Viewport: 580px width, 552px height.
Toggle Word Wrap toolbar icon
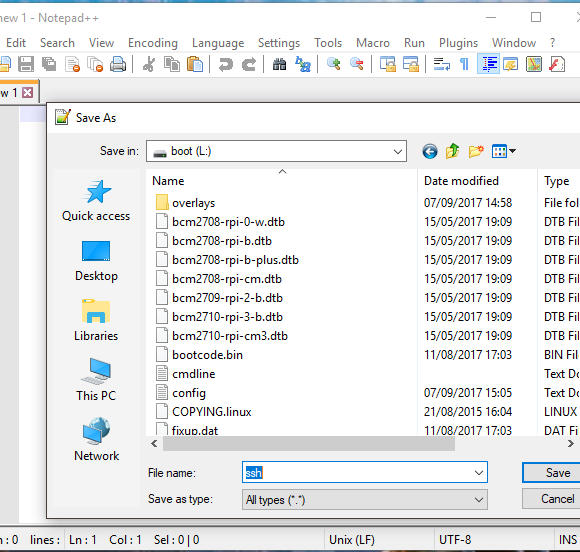(442, 64)
